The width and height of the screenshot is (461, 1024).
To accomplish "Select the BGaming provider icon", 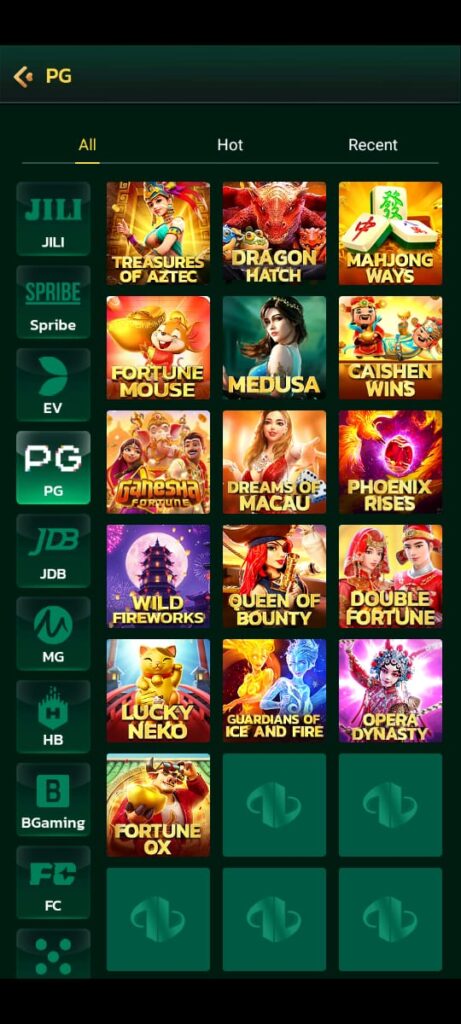I will 53,799.
